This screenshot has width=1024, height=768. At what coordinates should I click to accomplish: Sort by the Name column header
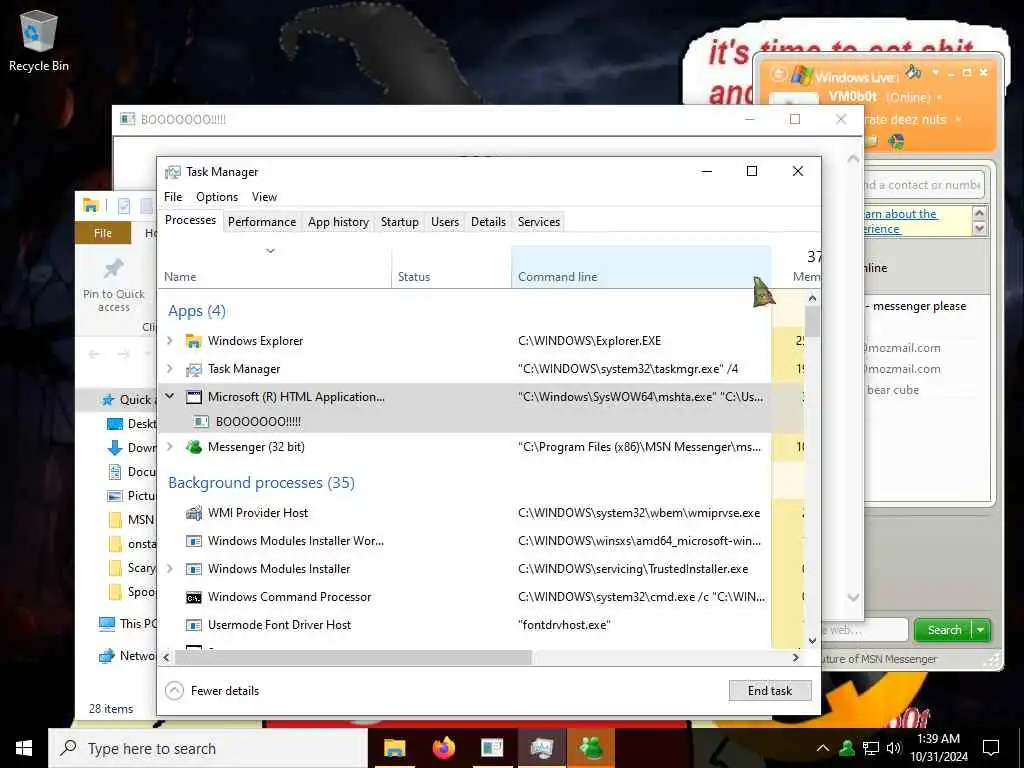point(275,268)
